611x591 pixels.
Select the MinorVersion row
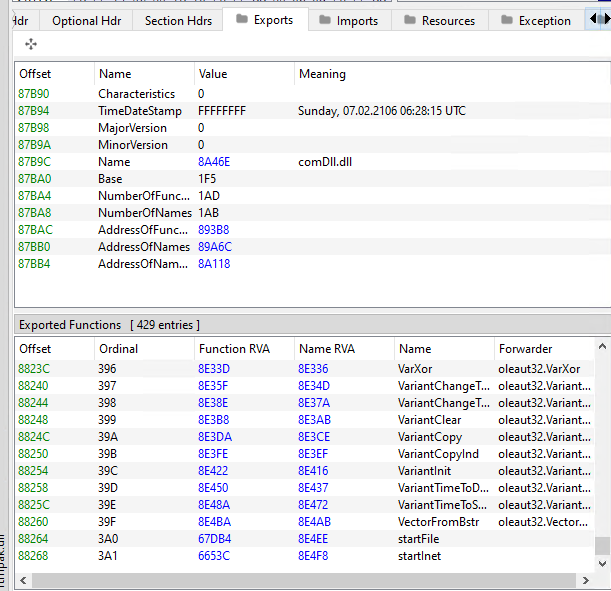(x=312, y=145)
